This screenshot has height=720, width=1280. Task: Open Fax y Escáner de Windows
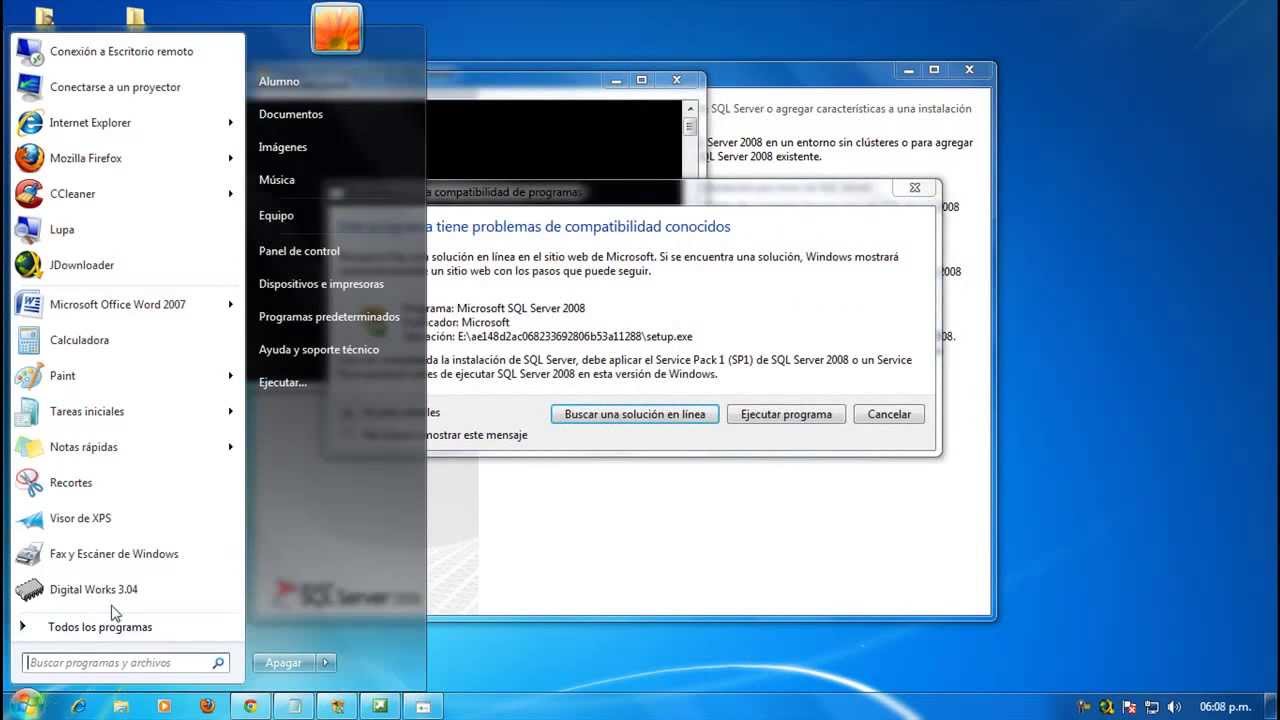127,554
